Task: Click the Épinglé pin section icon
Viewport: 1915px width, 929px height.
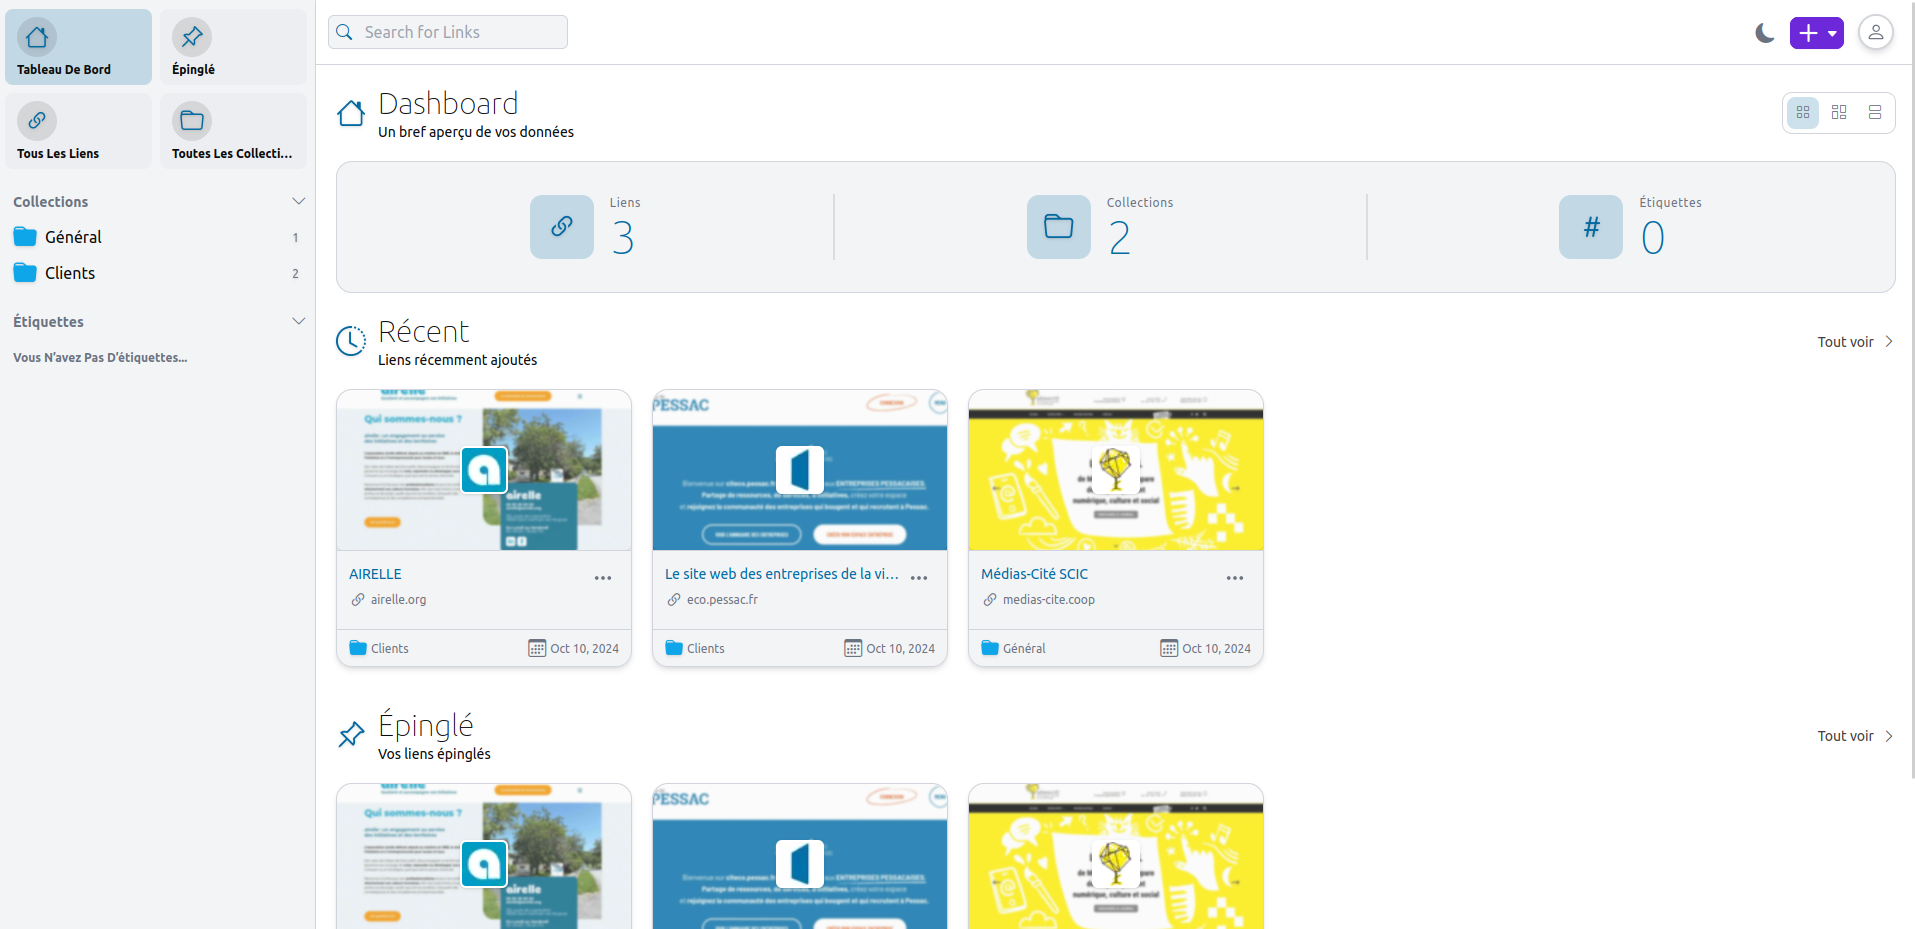Action: 351,735
